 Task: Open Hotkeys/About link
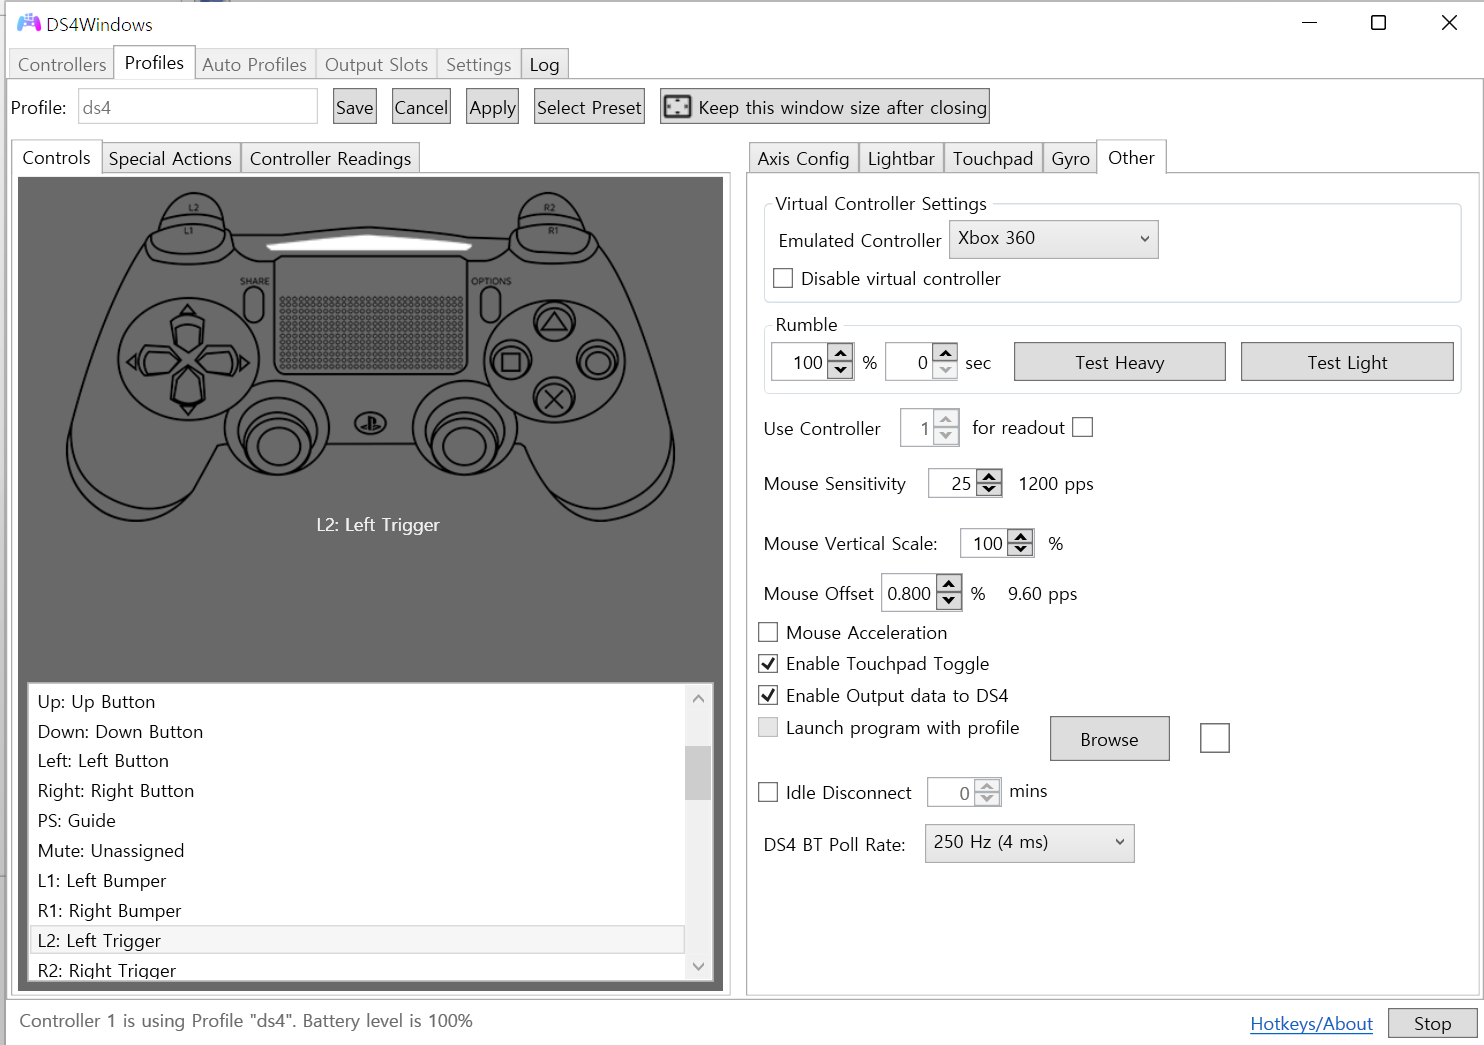tap(1311, 1023)
